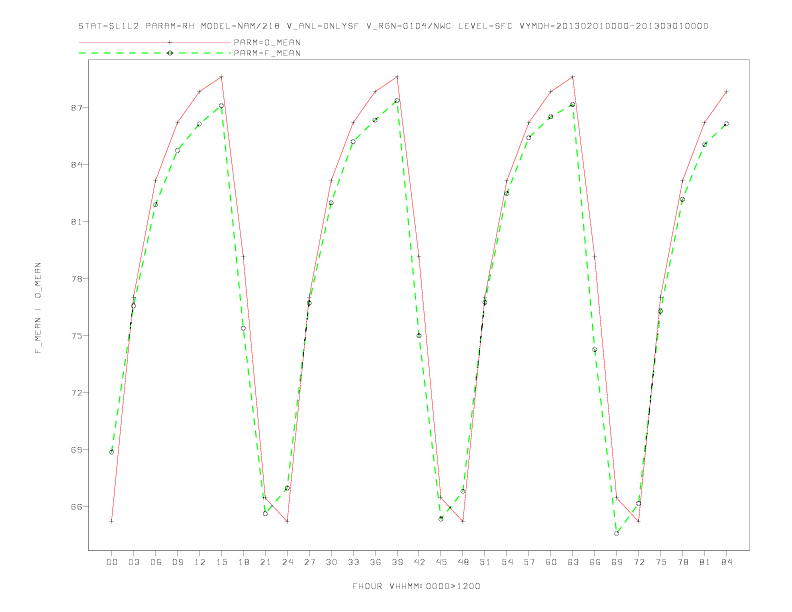Click x-axis tick label 66
The width and height of the screenshot is (792, 612).
pyautogui.click(x=595, y=562)
